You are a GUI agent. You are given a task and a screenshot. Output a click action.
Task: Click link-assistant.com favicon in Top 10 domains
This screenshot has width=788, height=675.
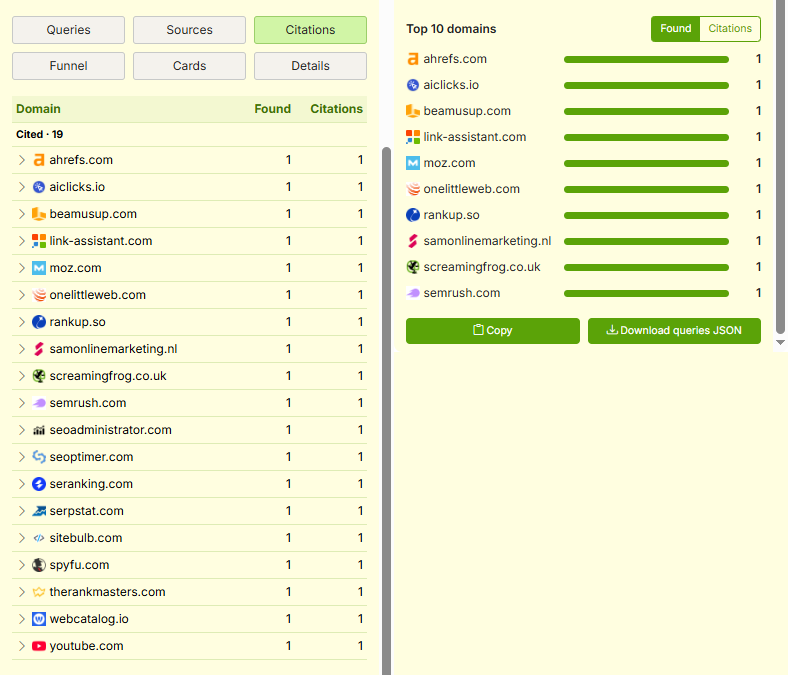413,137
